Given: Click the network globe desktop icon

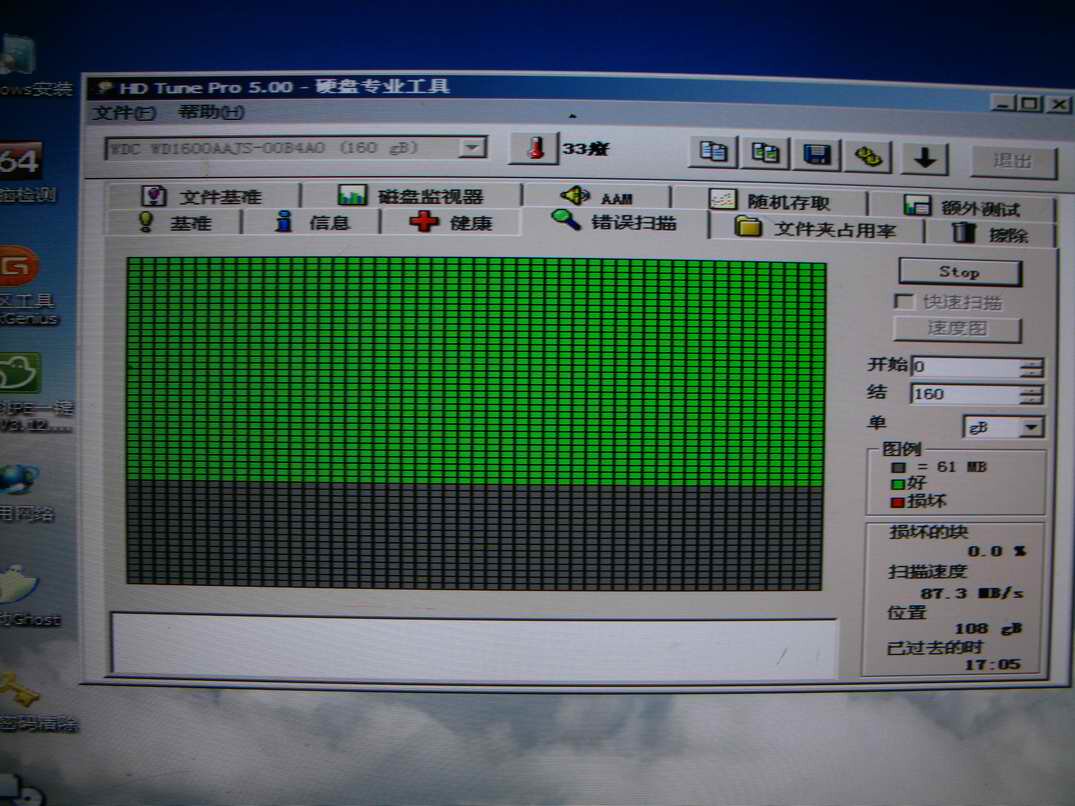Looking at the screenshot, I should pyautogui.click(x=19, y=480).
